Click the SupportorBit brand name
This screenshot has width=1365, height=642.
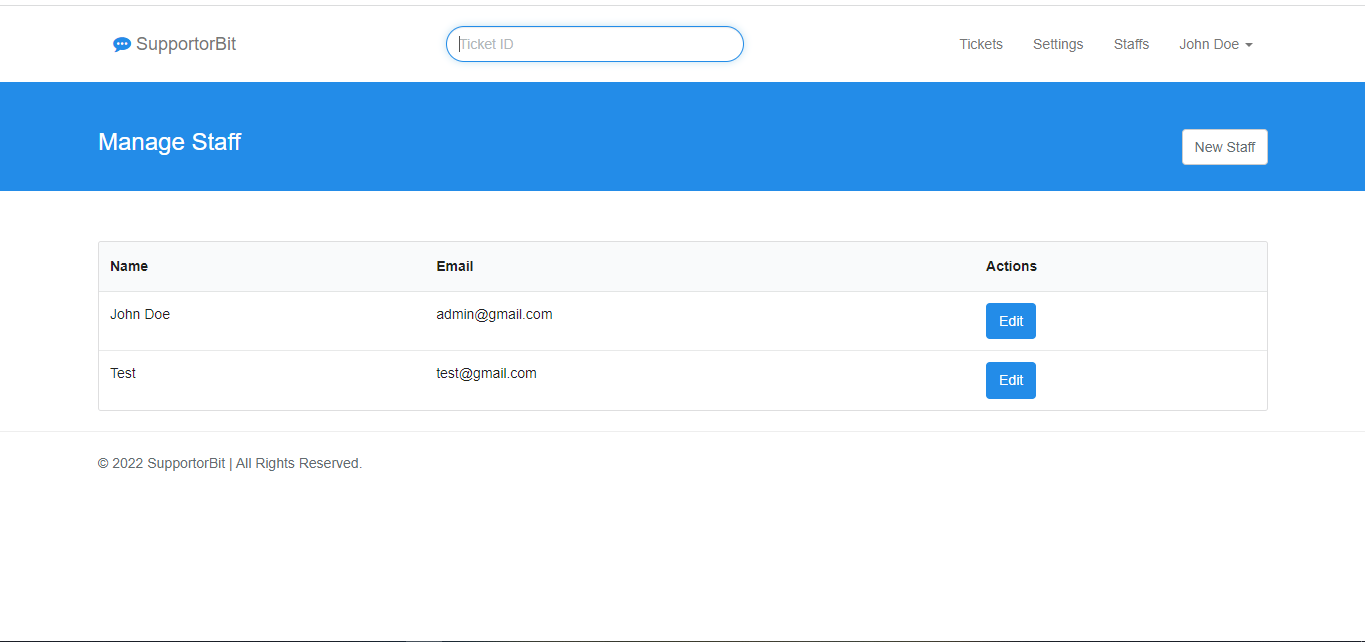pyautogui.click(x=186, y=44)
